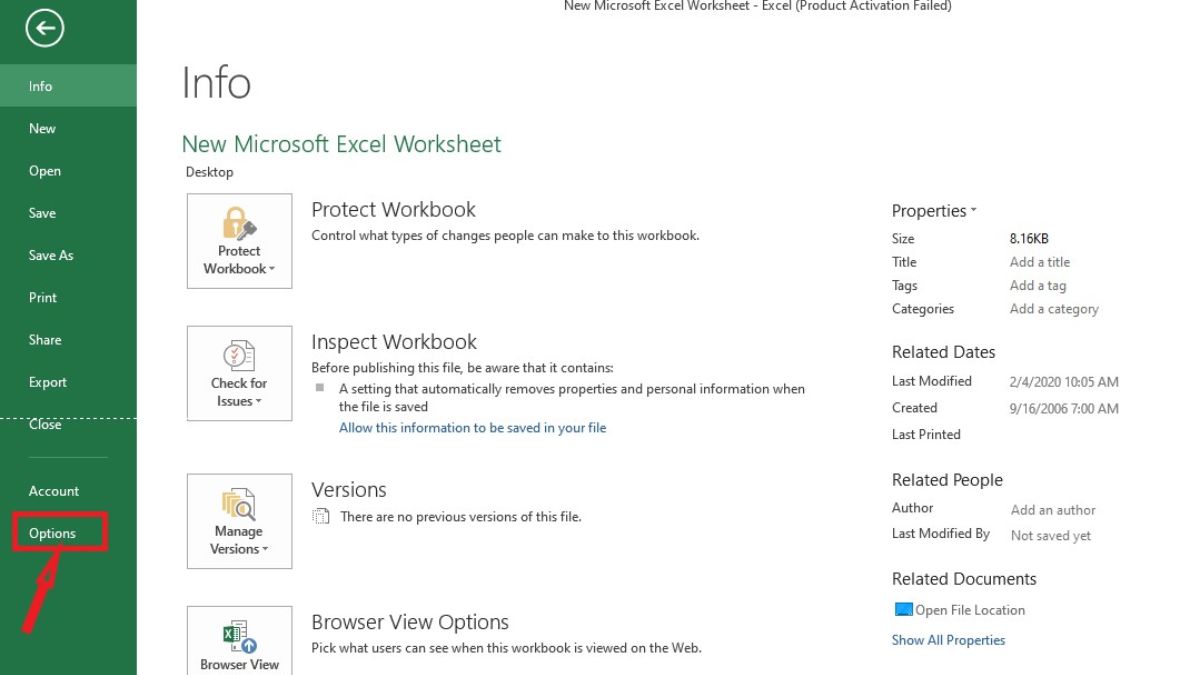Click the 'Not saved yet' text
This screenshot has width=1200, height=675.
(x=1051, y=536)
